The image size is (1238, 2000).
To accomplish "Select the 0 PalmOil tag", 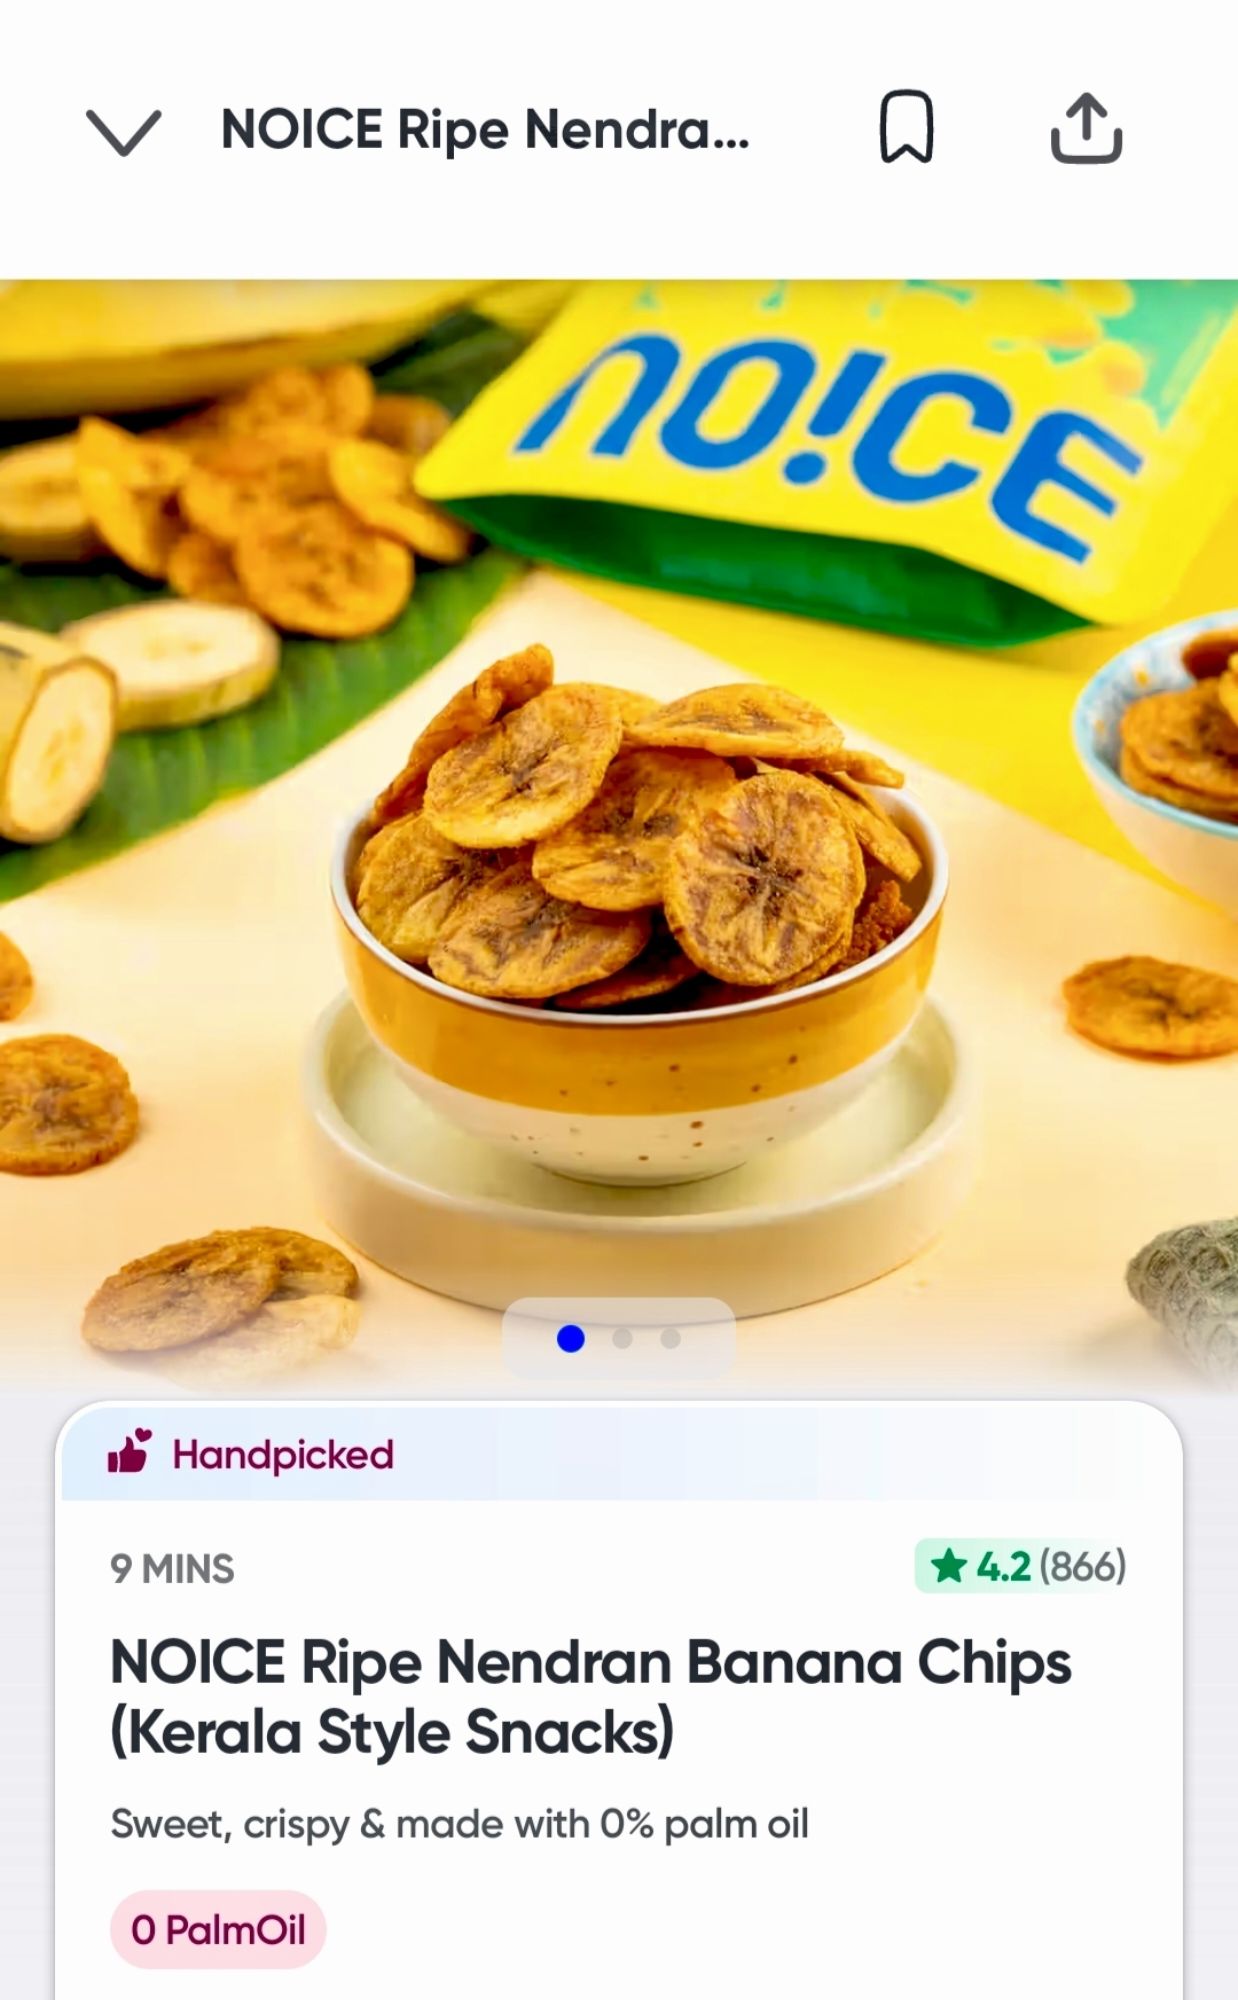I will click(218, 1929).
